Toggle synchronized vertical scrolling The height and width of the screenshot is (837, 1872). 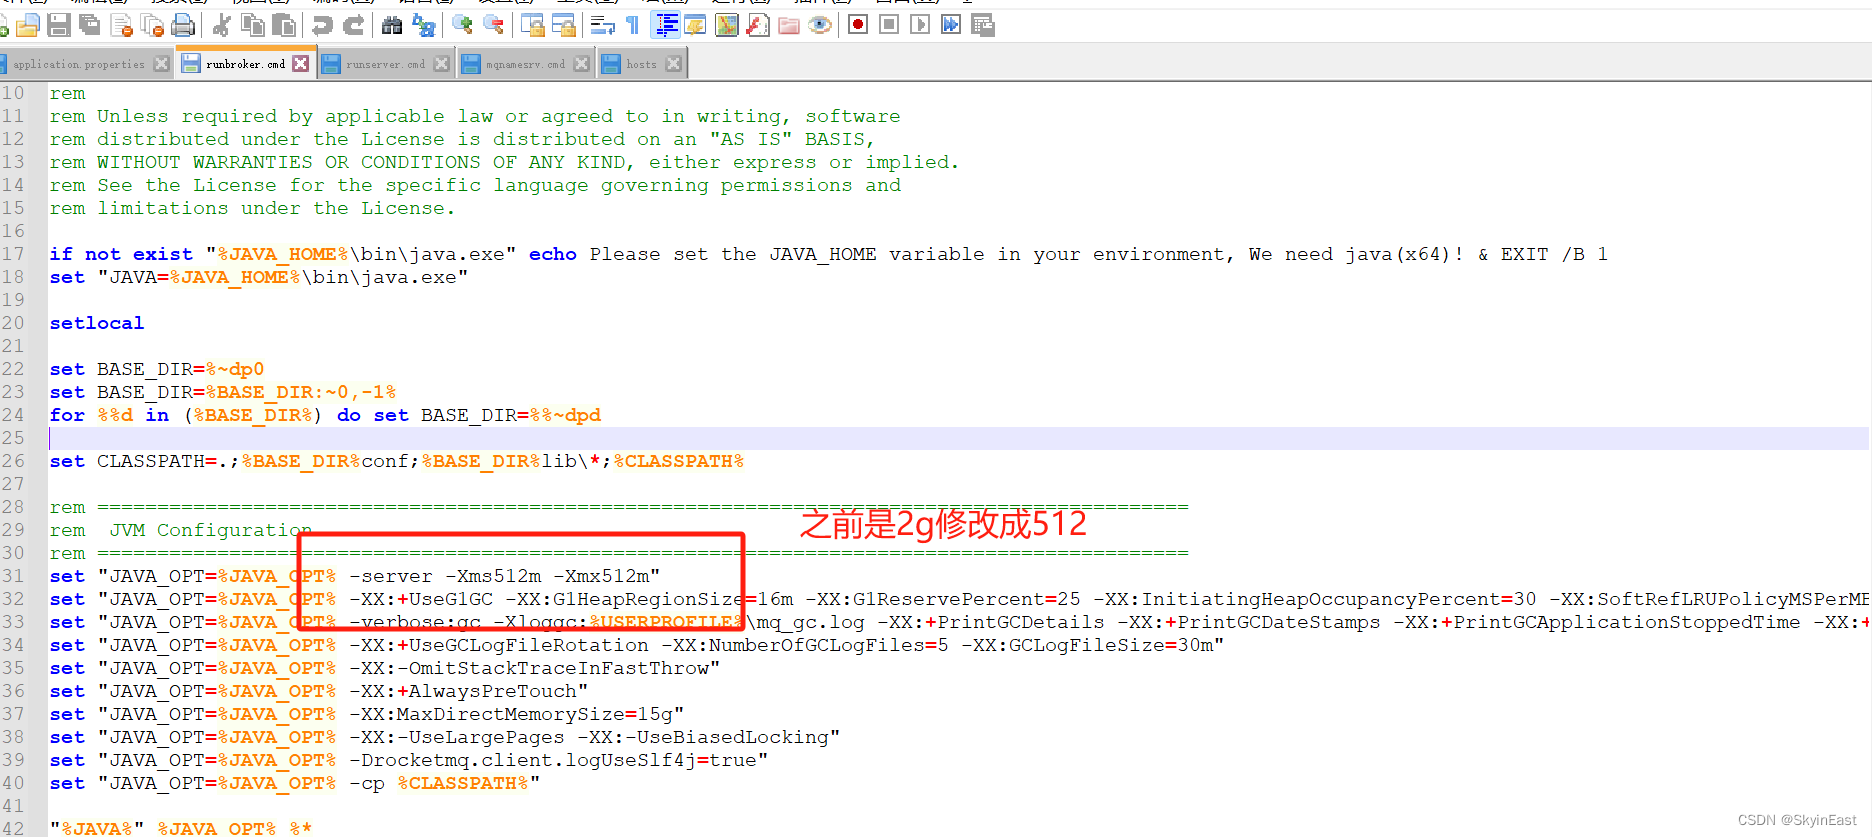(533, 25)
